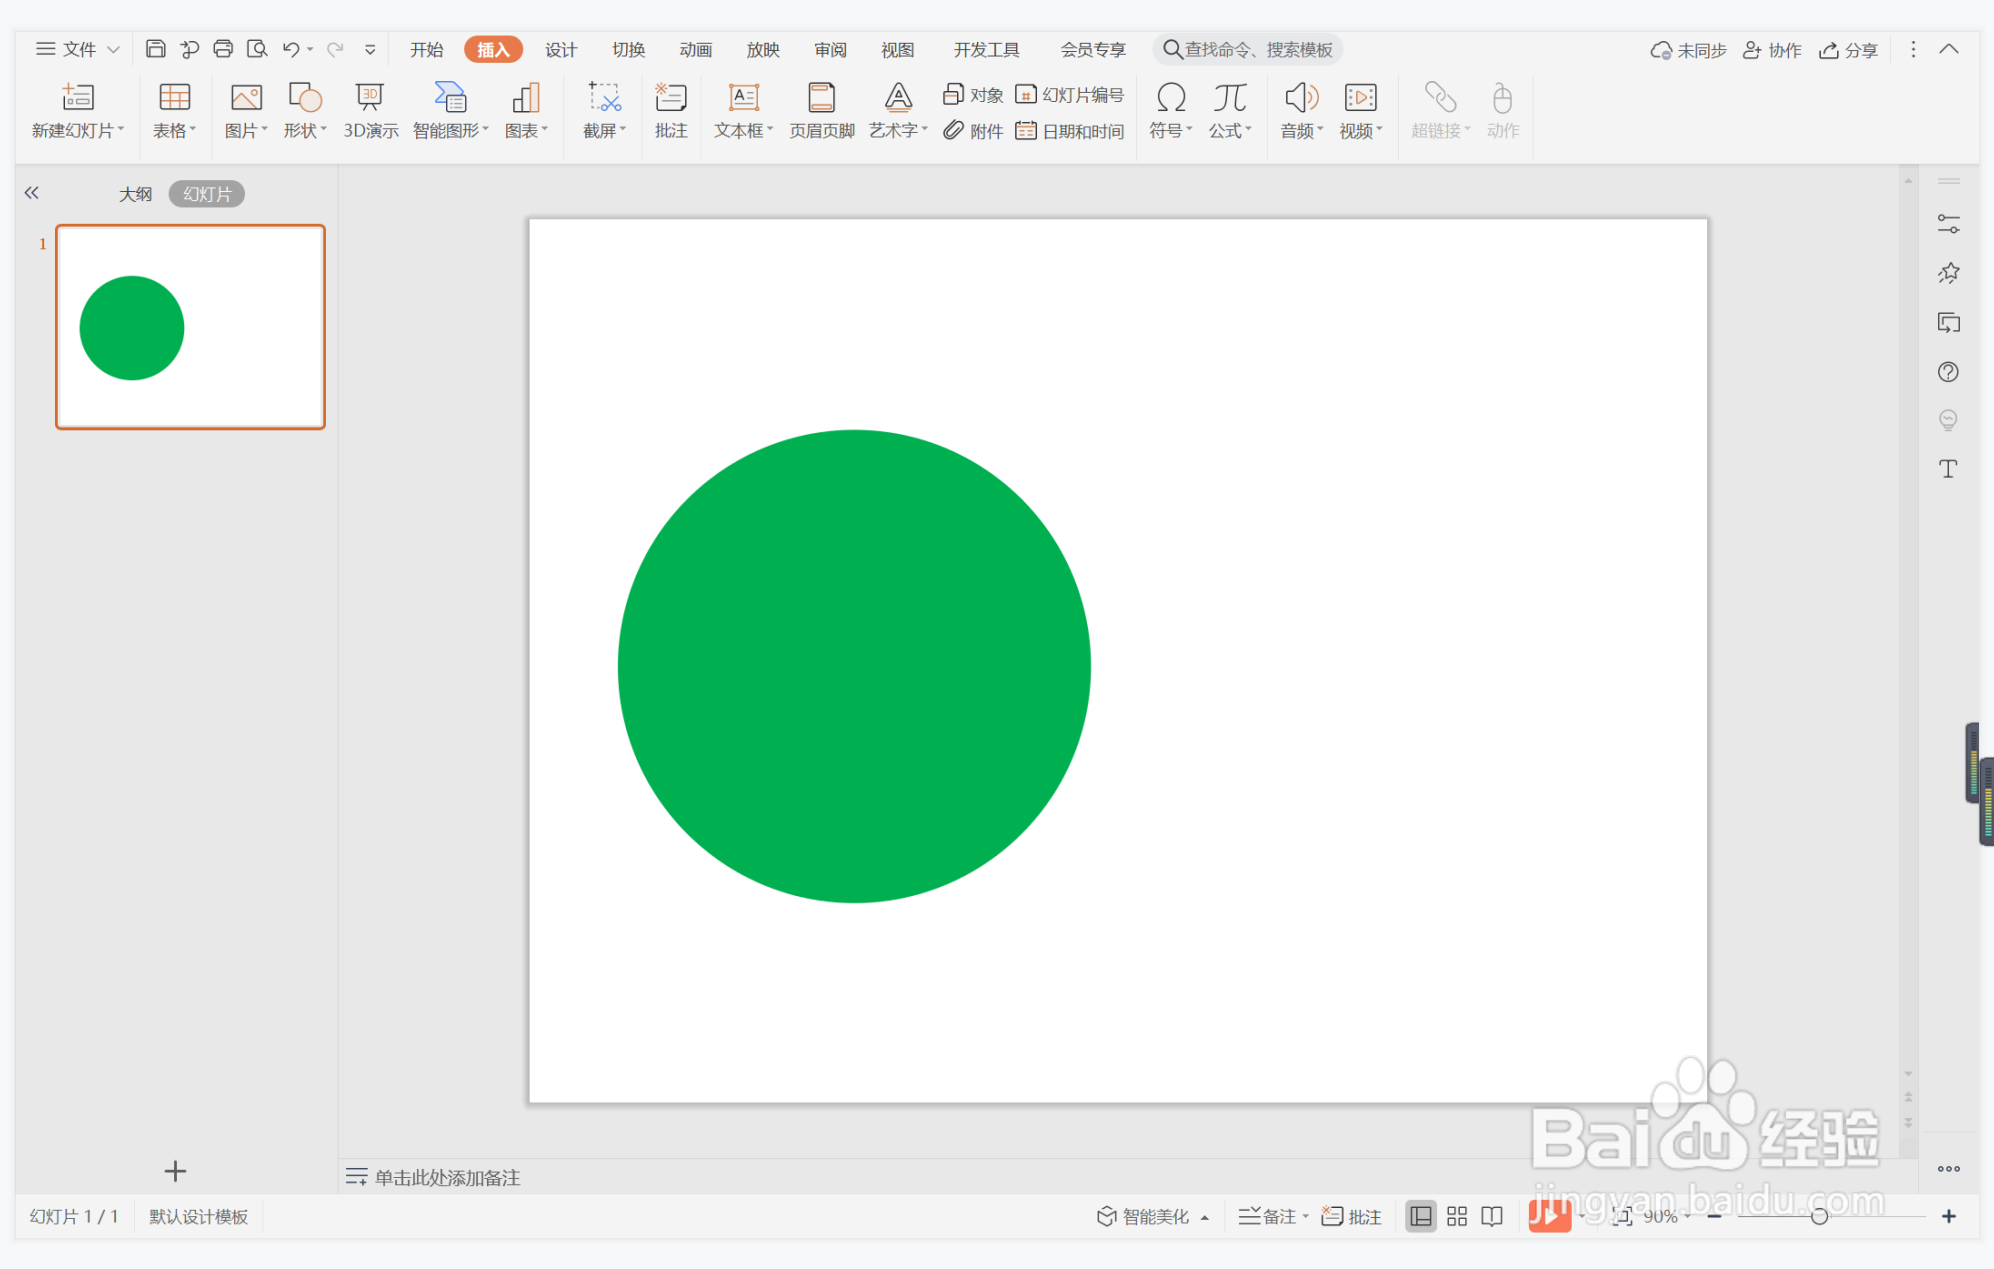Viewport: 1994px width, 1269px height.
Task: Toggle the notes pane with 备注
Action: tap(1267, 1216)
